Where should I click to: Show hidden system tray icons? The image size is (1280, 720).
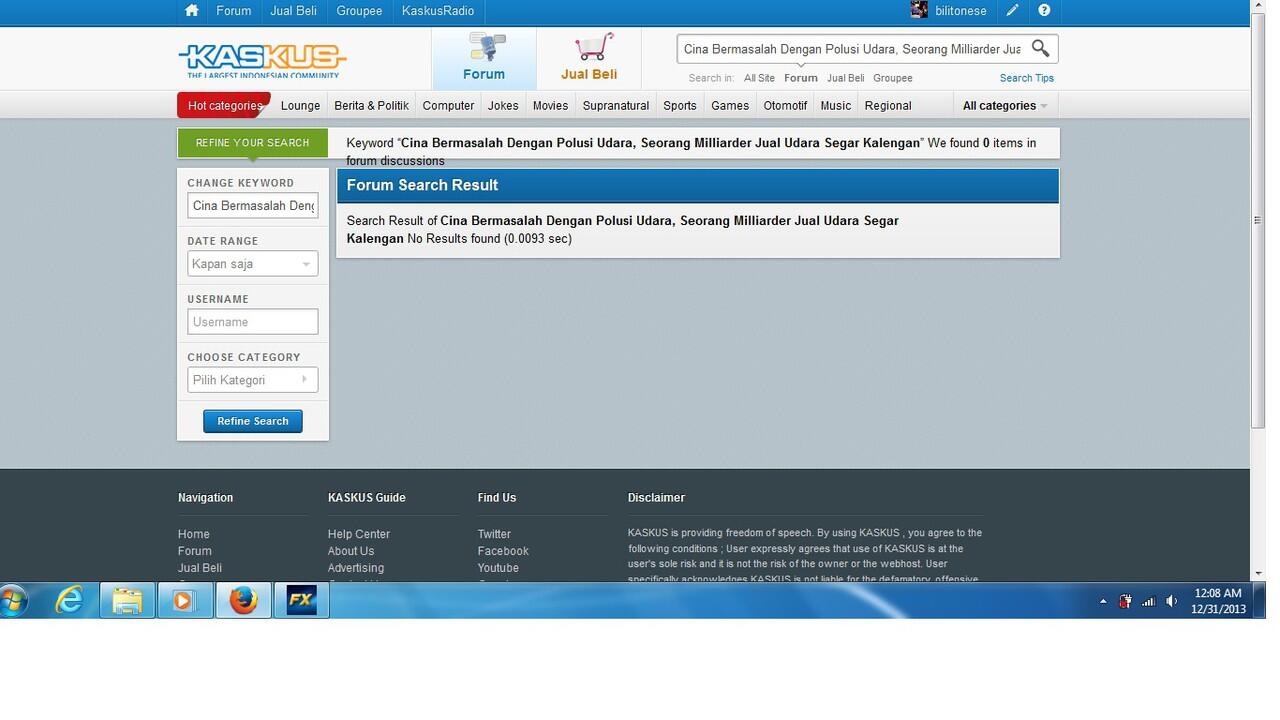[x=1103, y=602]
